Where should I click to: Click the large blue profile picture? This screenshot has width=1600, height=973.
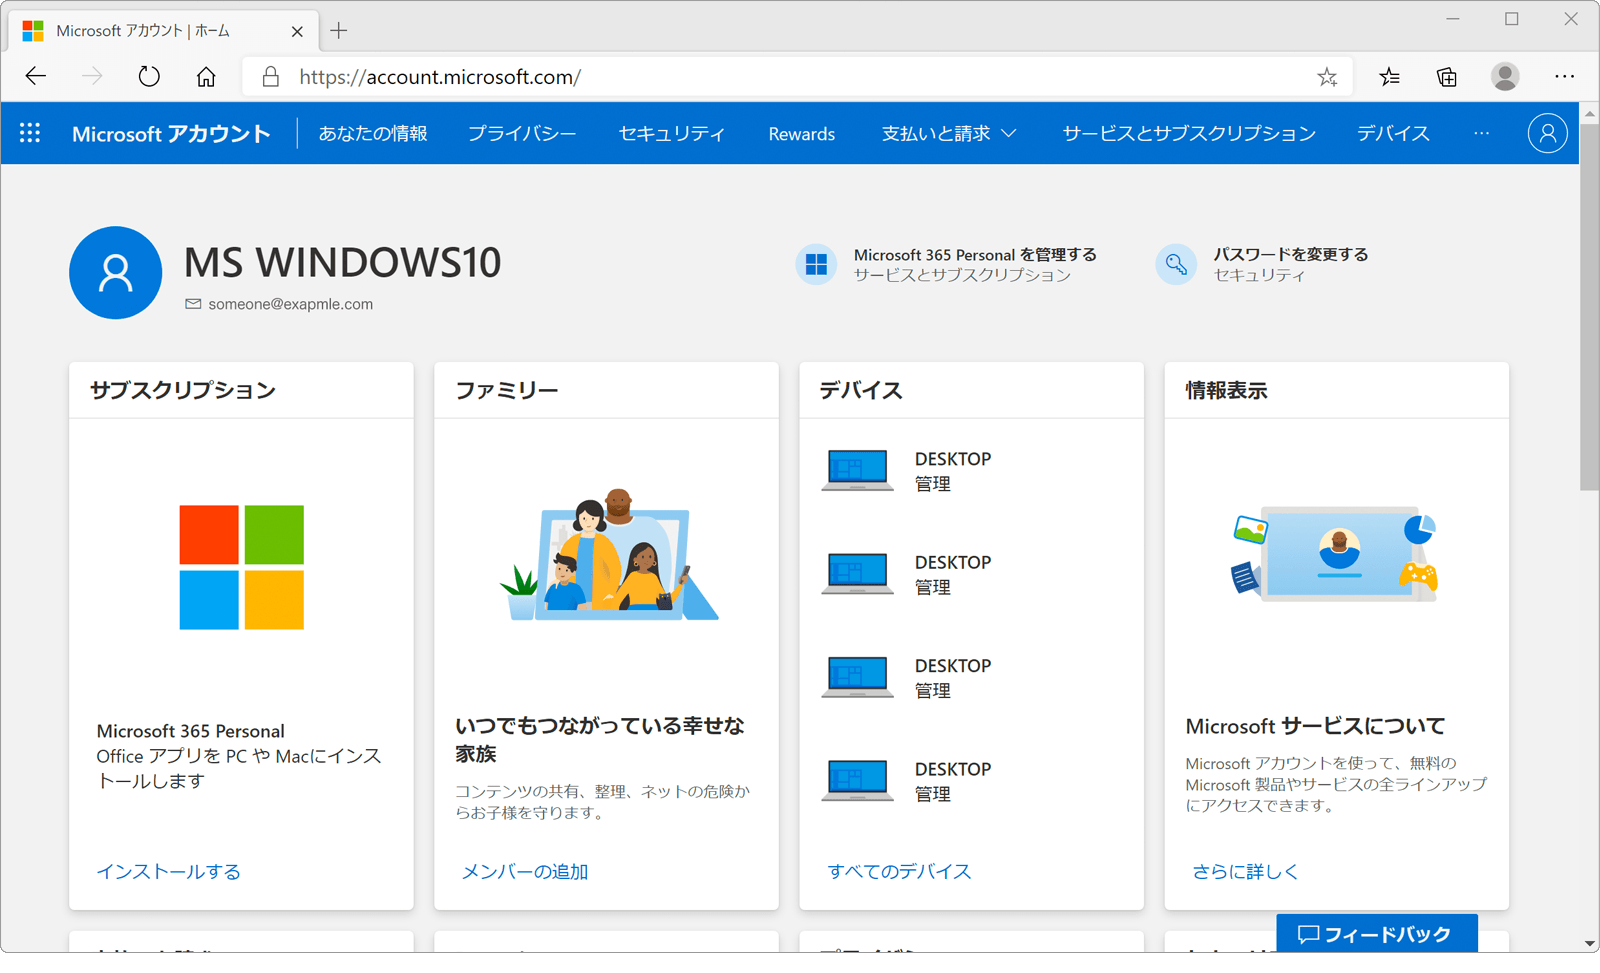pyautogui.click(x=116, y=273)
